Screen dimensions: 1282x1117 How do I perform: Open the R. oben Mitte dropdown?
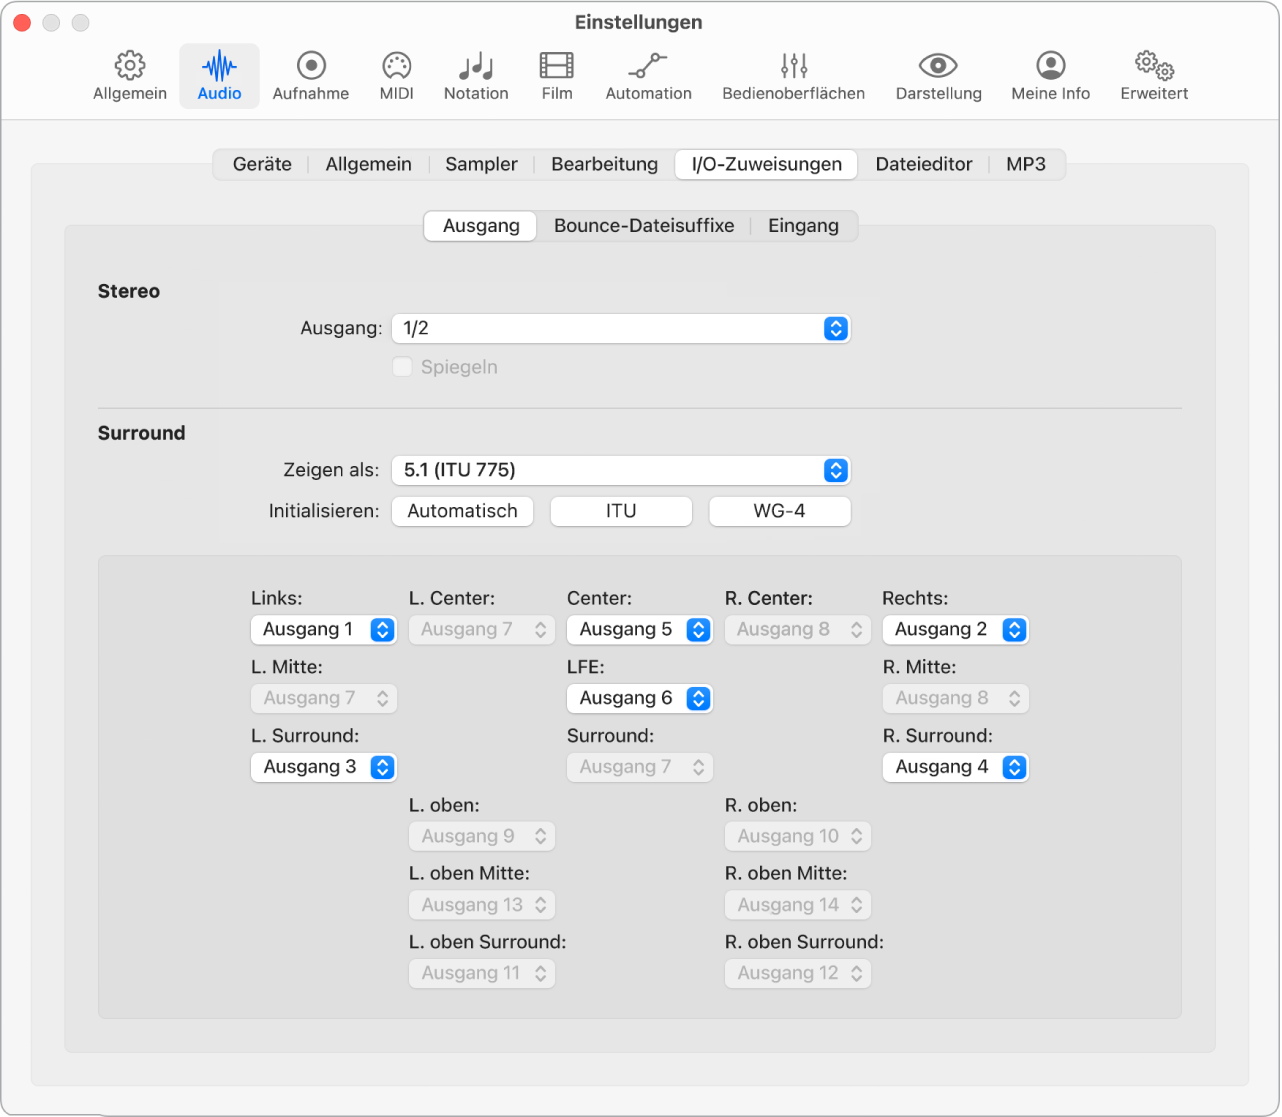[x=798, y=906]
